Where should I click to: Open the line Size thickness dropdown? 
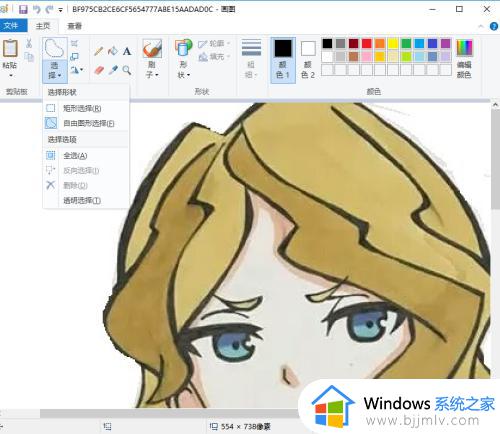point(251,59)
